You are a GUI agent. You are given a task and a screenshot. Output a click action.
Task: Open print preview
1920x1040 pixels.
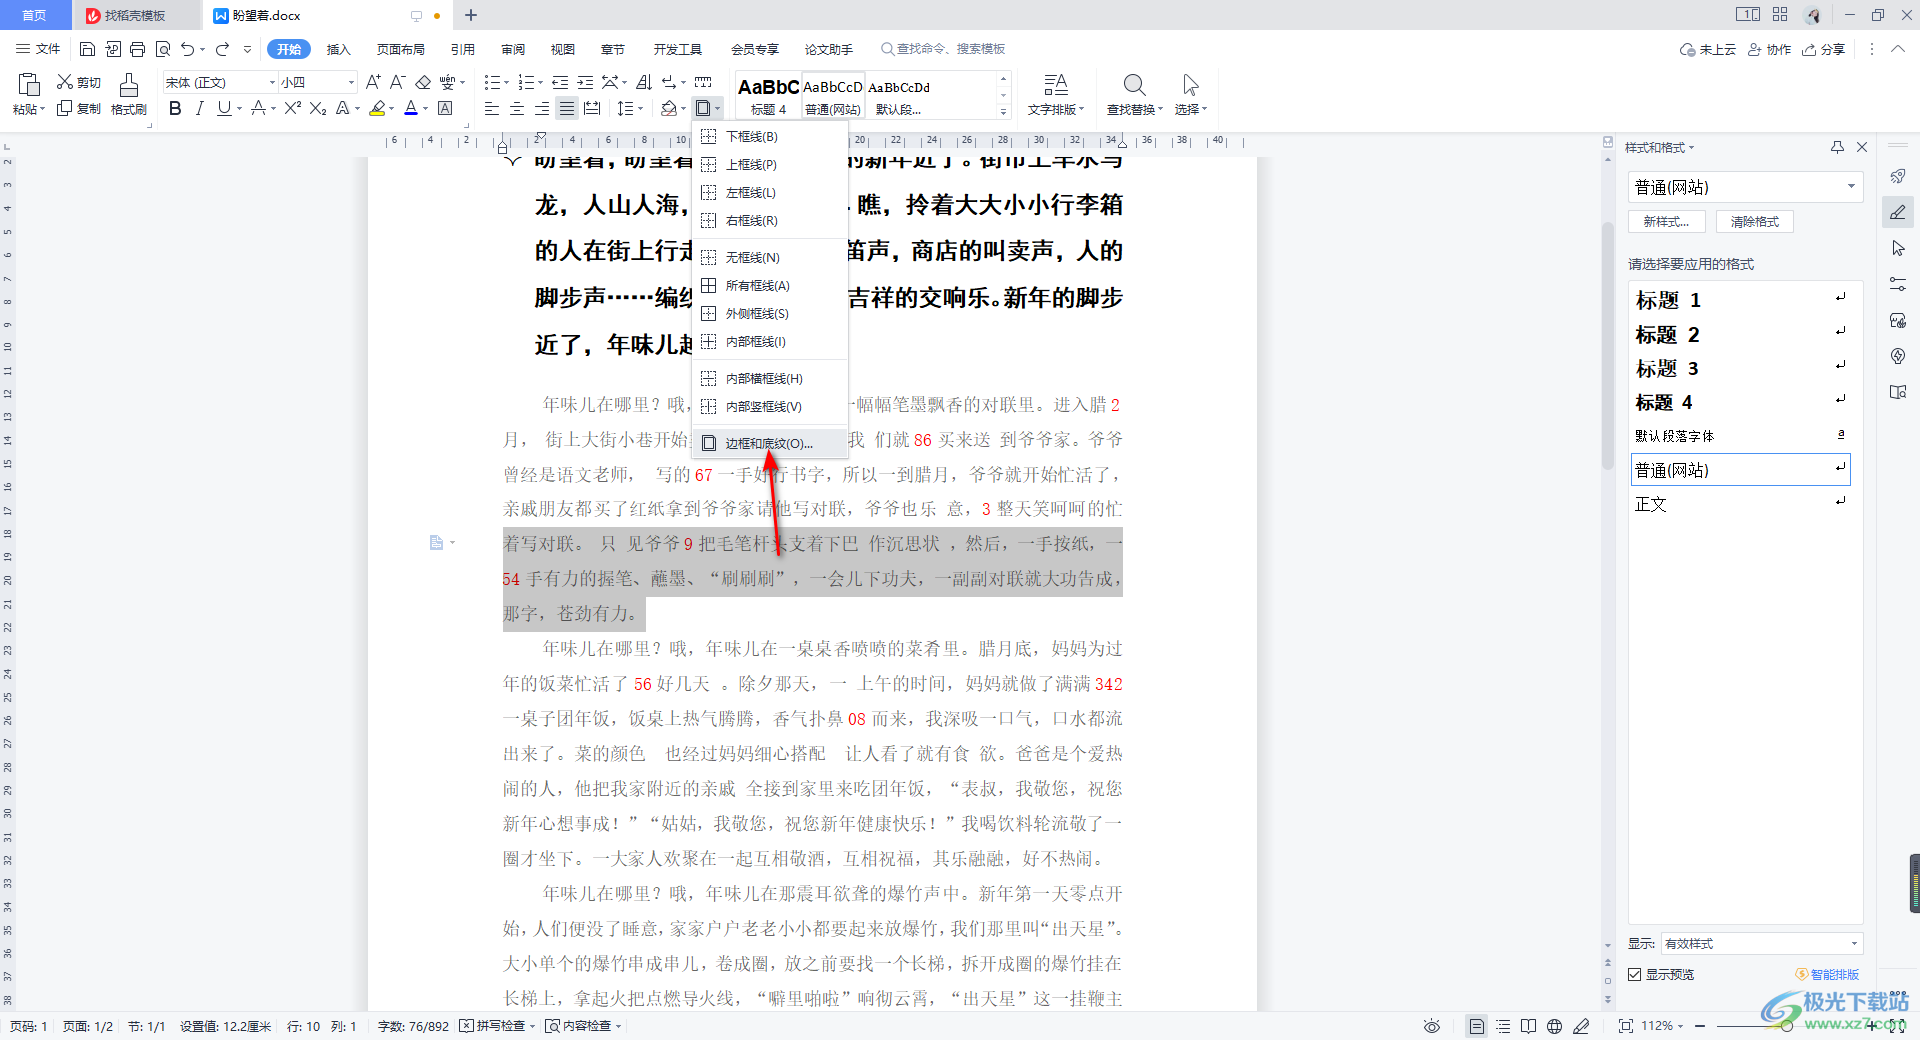tap(163, 49)
